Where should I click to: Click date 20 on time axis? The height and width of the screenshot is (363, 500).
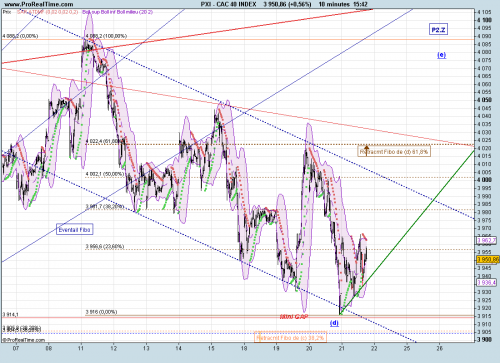coord(309,348)
